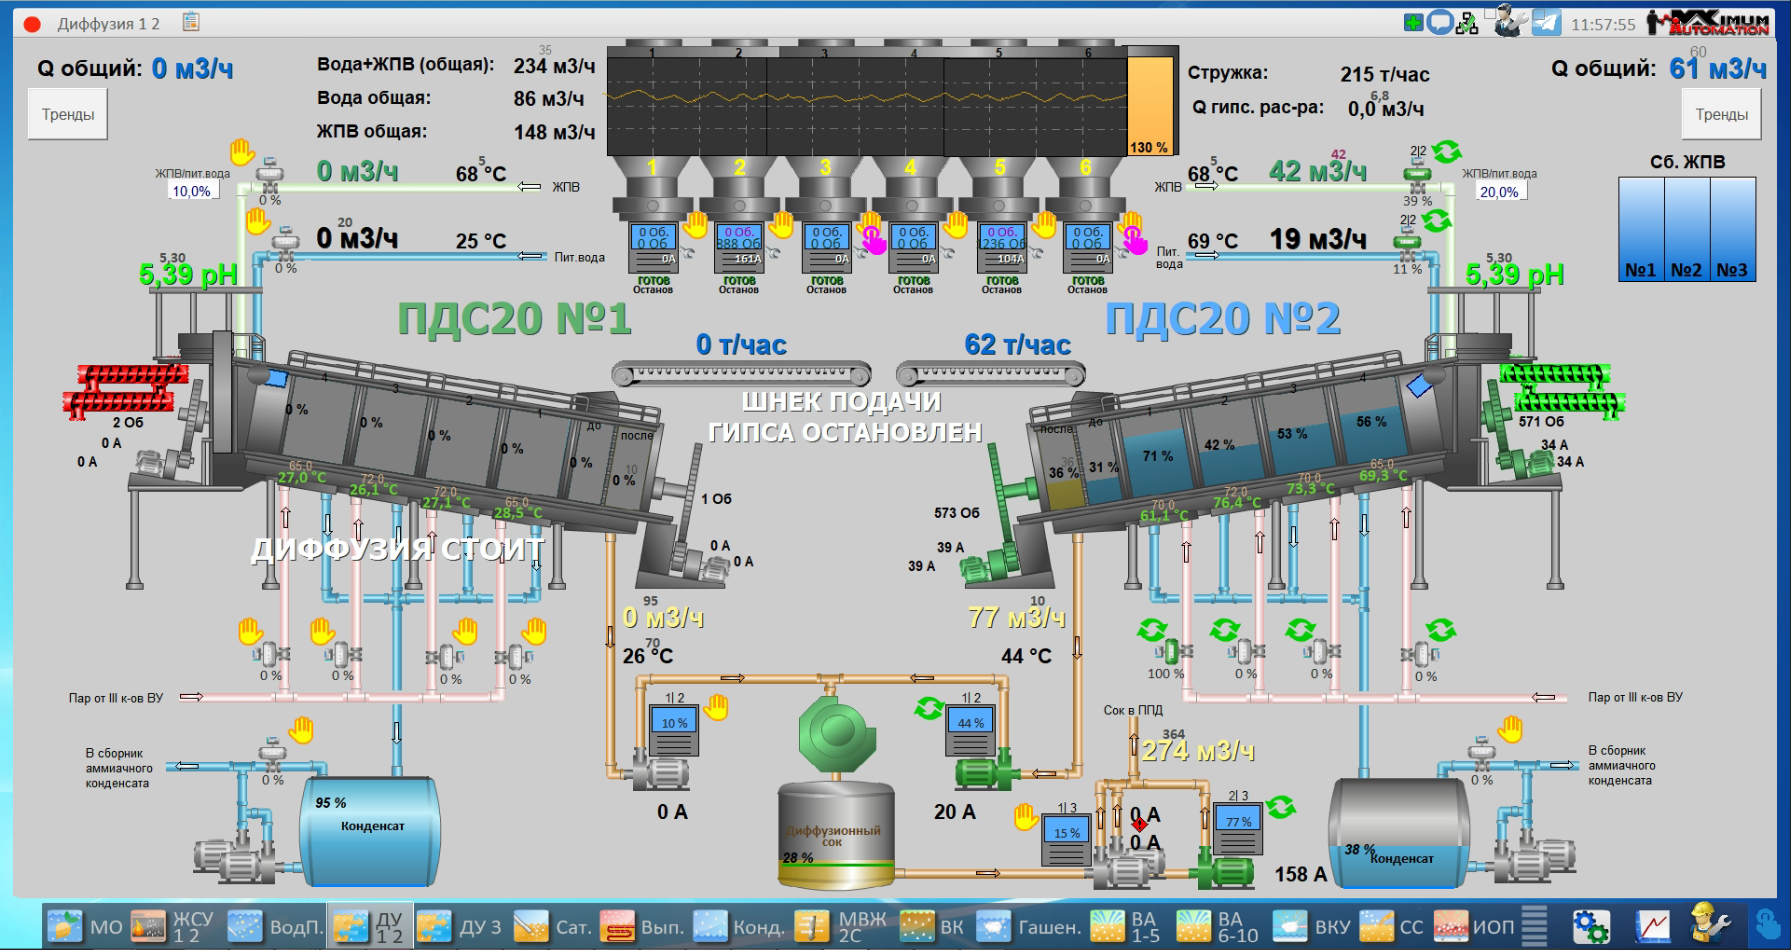Open gear settings icon in bottom bar

point(1590,927)
